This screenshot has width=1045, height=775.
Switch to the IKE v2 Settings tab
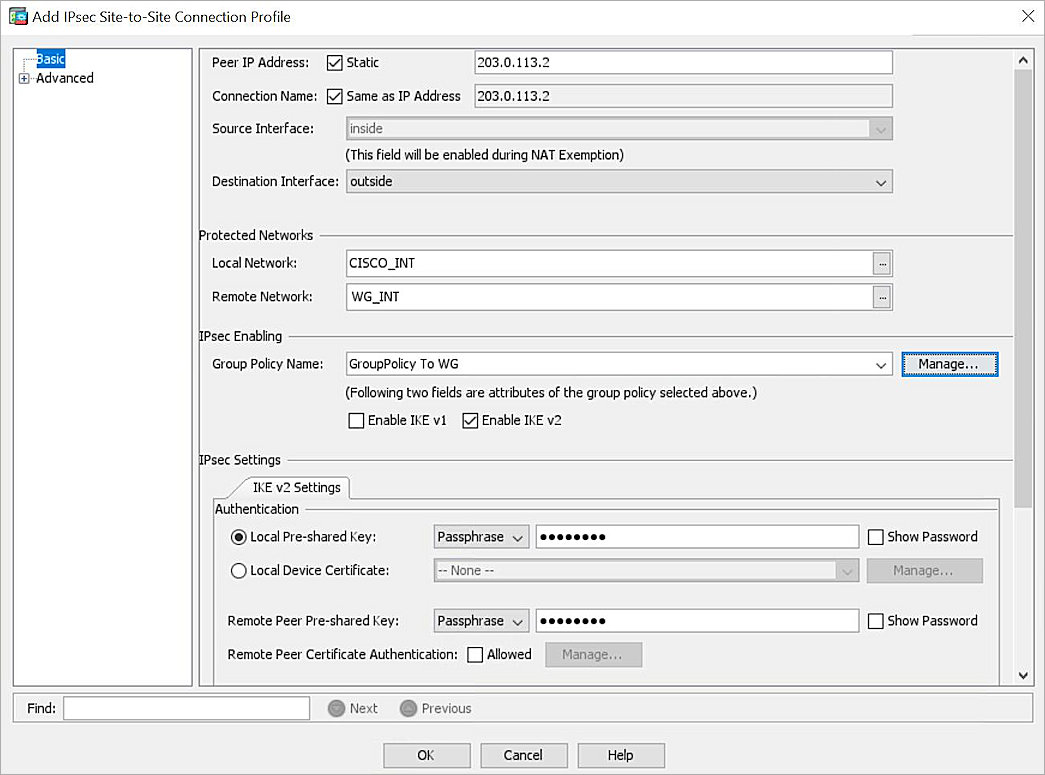coord(295,488)
